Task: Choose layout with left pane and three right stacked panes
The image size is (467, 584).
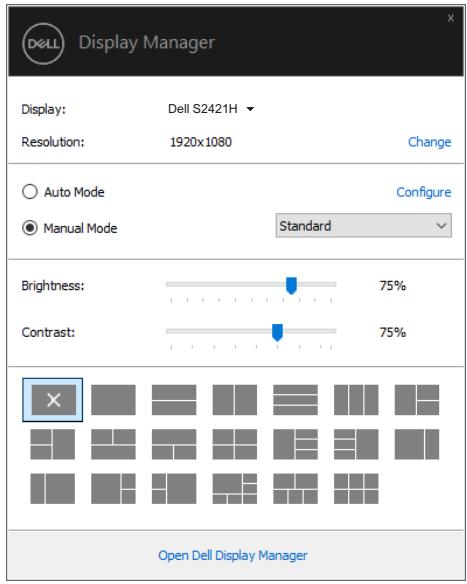Action: [x=295, y=444]
